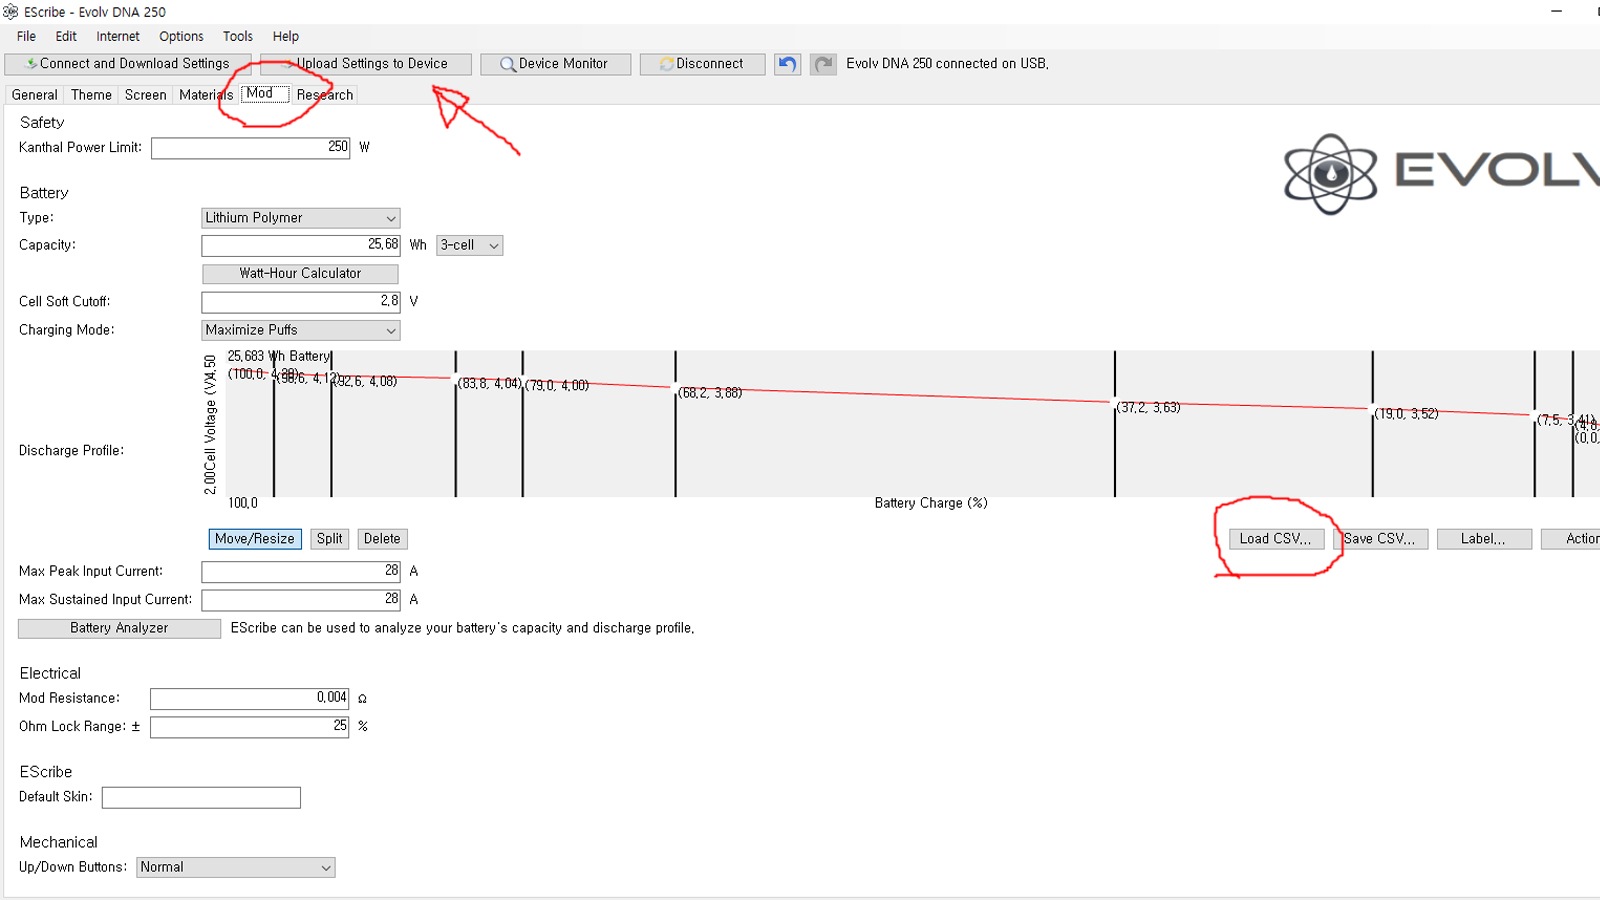Screen dimensions: 1600x900
Task: Switch to the Research tab
Action: 325,95
